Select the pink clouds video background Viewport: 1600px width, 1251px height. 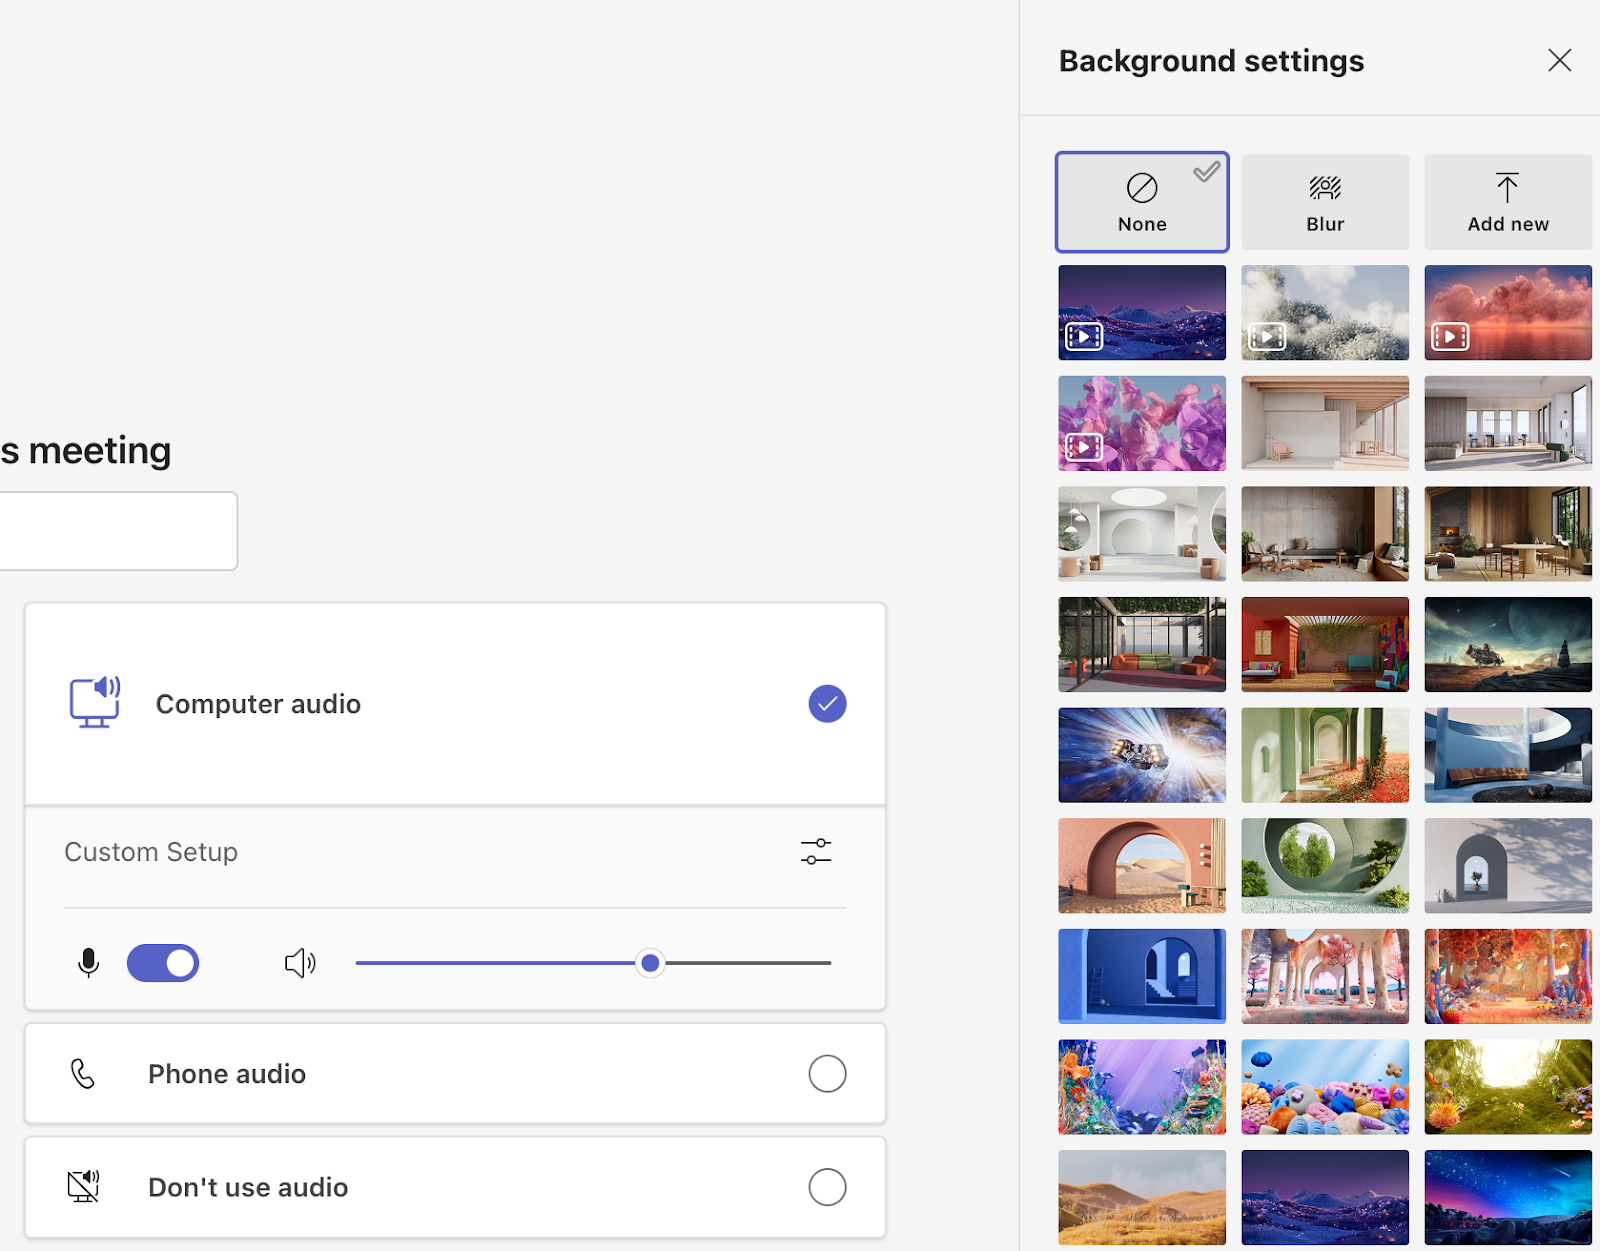pyautogui.click(x=1507, y=312)
